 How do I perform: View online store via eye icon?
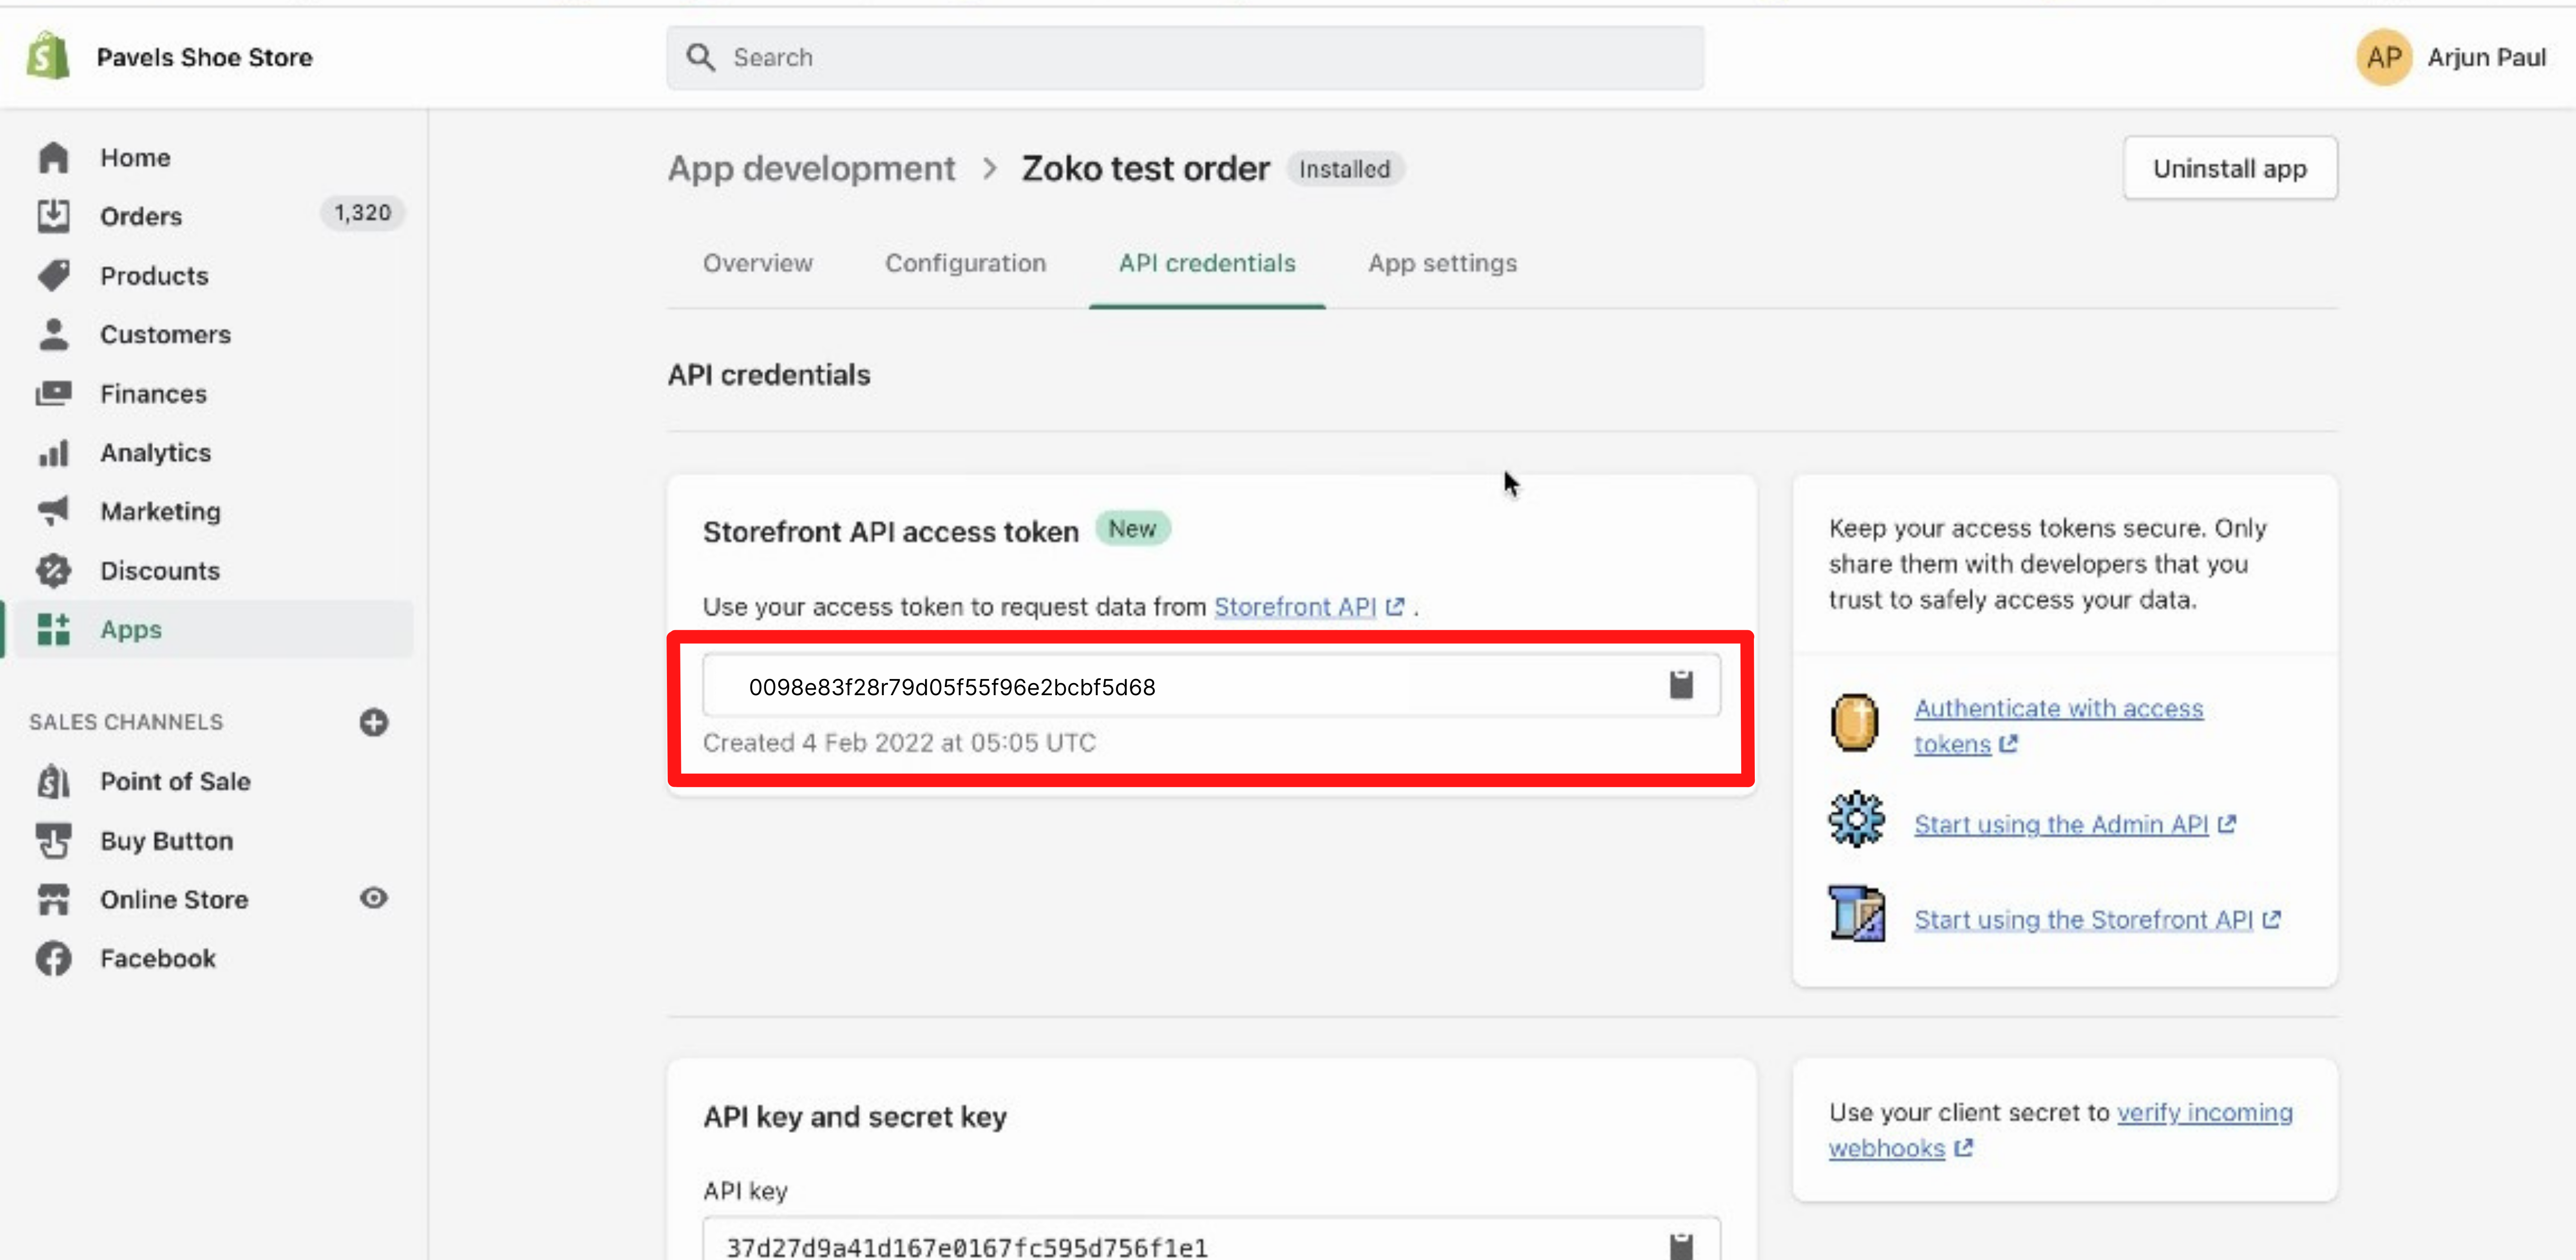point(374,898)
